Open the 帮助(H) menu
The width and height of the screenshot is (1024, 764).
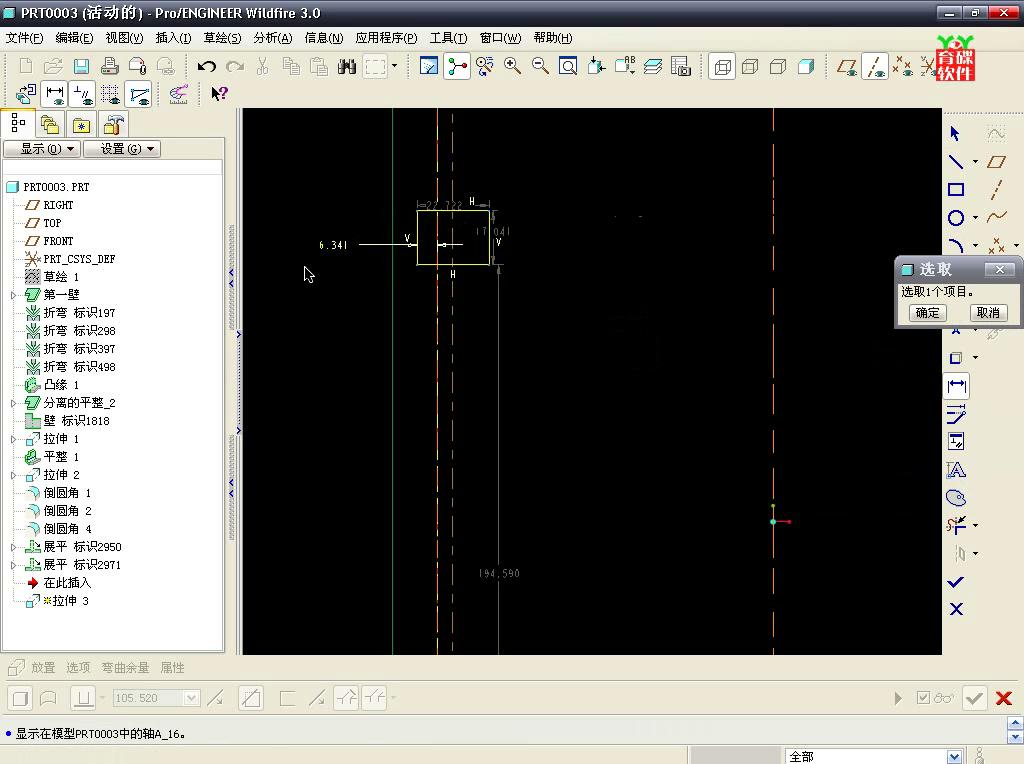552,38
